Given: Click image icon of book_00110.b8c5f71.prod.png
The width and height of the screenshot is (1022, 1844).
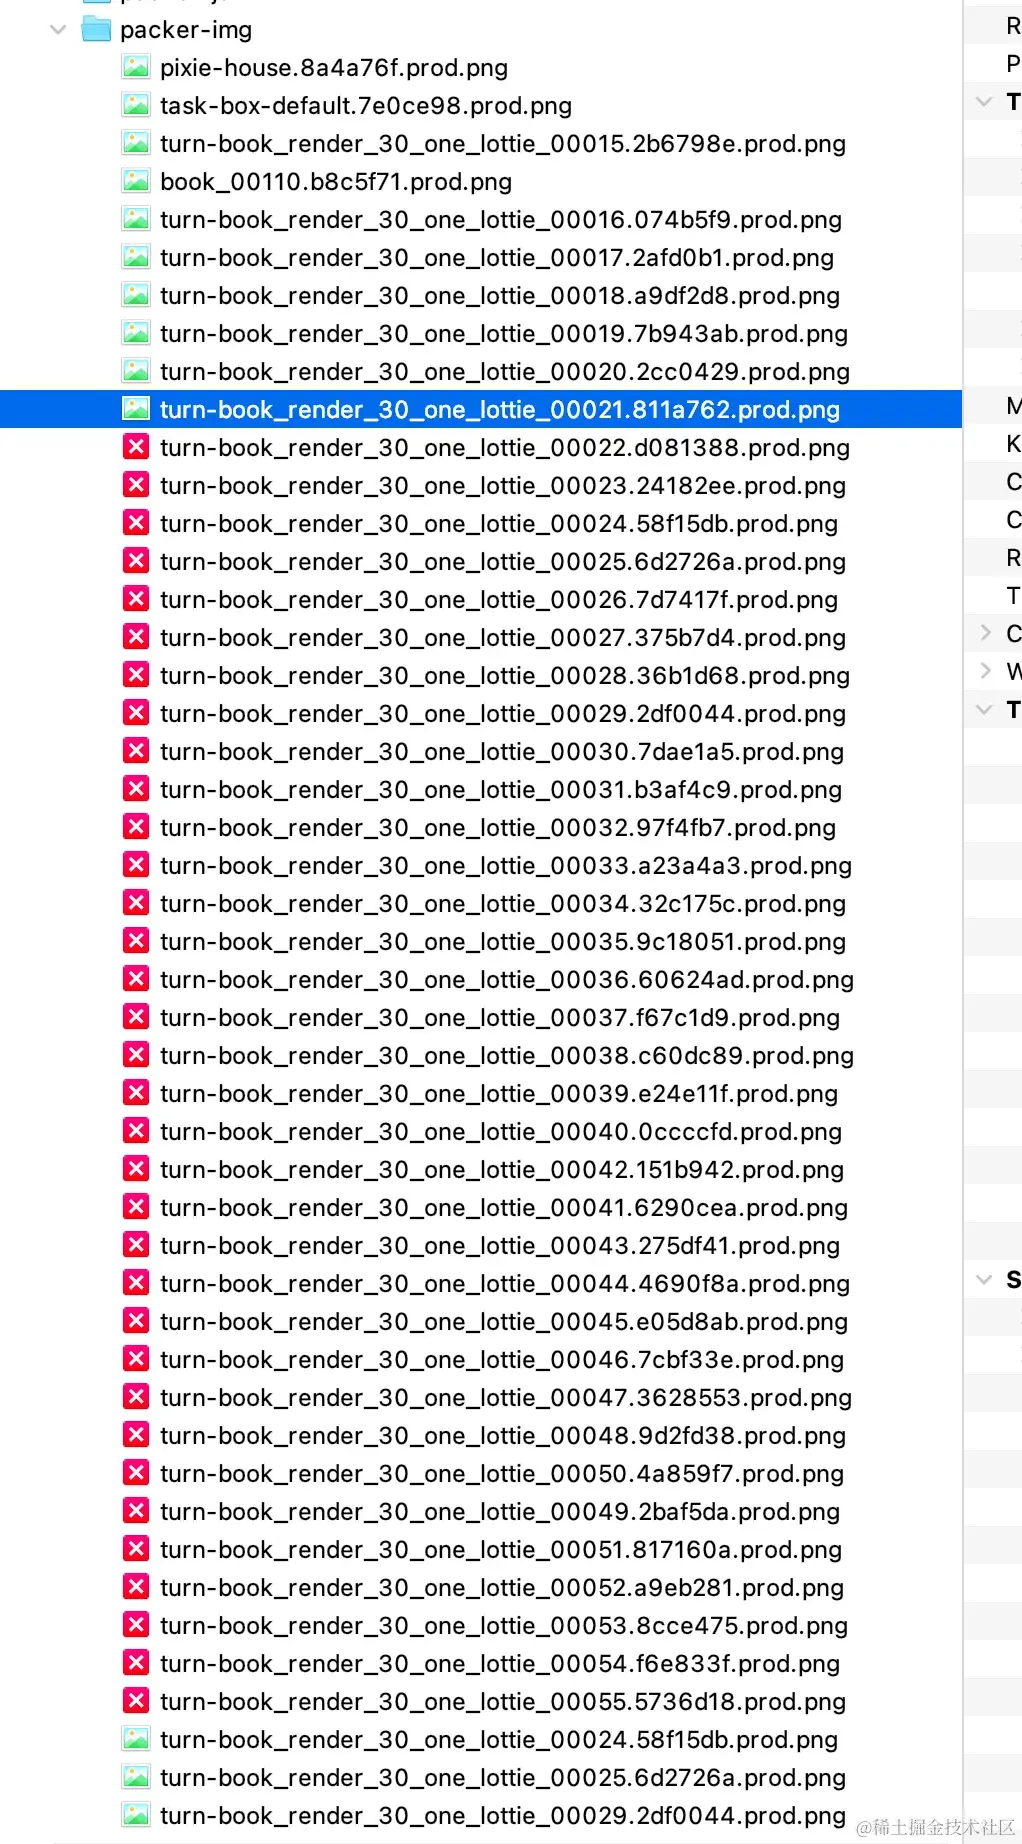Looking at the screenshot, I should coord(136,182).
